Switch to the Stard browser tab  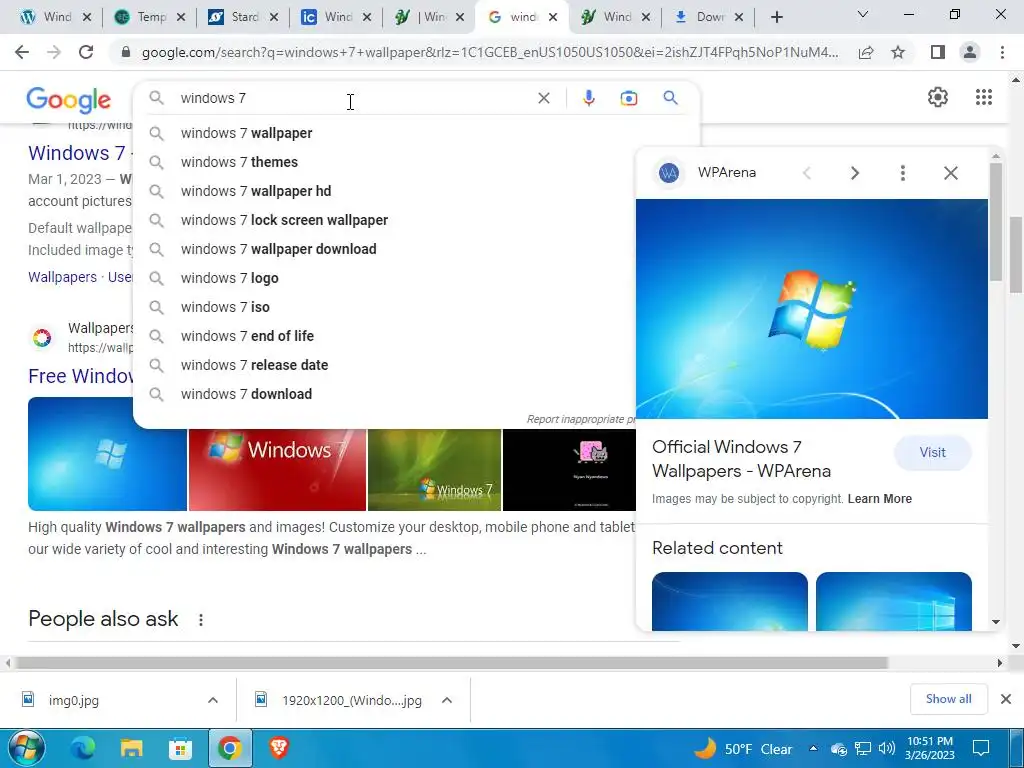pos(243,17)
